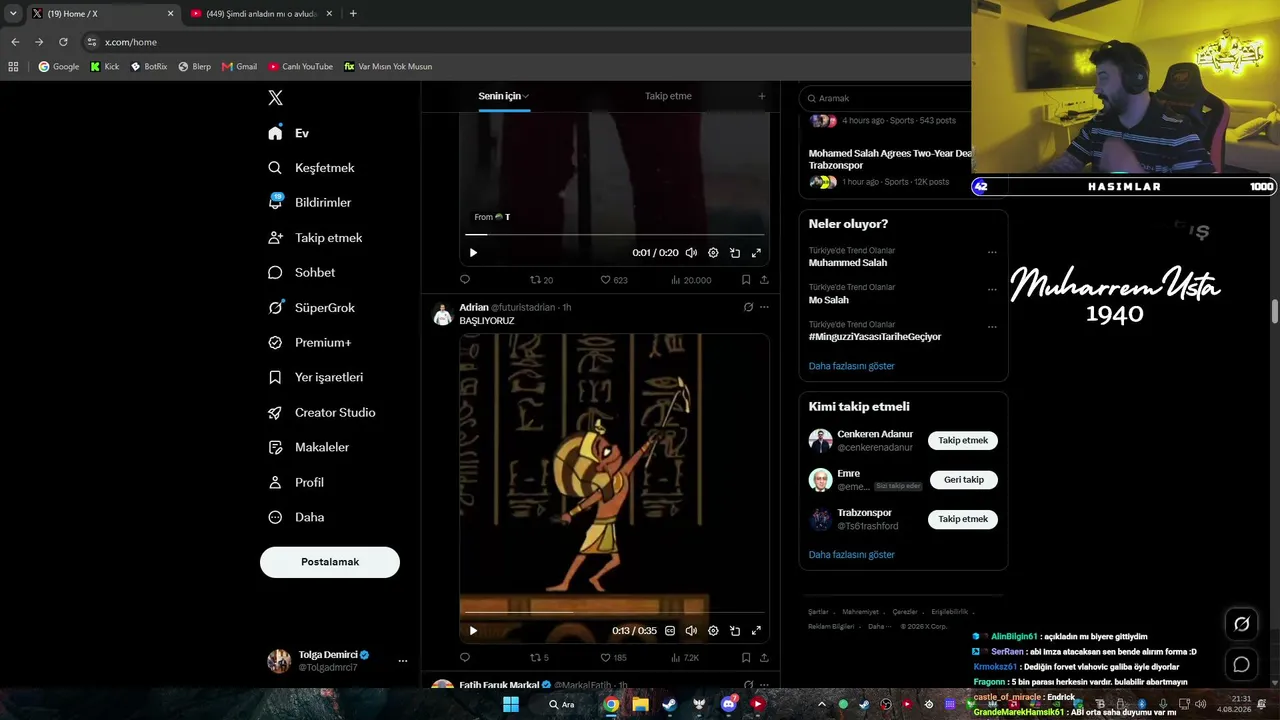Like Adrian's tweet with 185 likes
The height and width of the screenshot is (720, 1280).
pos(613,658)
